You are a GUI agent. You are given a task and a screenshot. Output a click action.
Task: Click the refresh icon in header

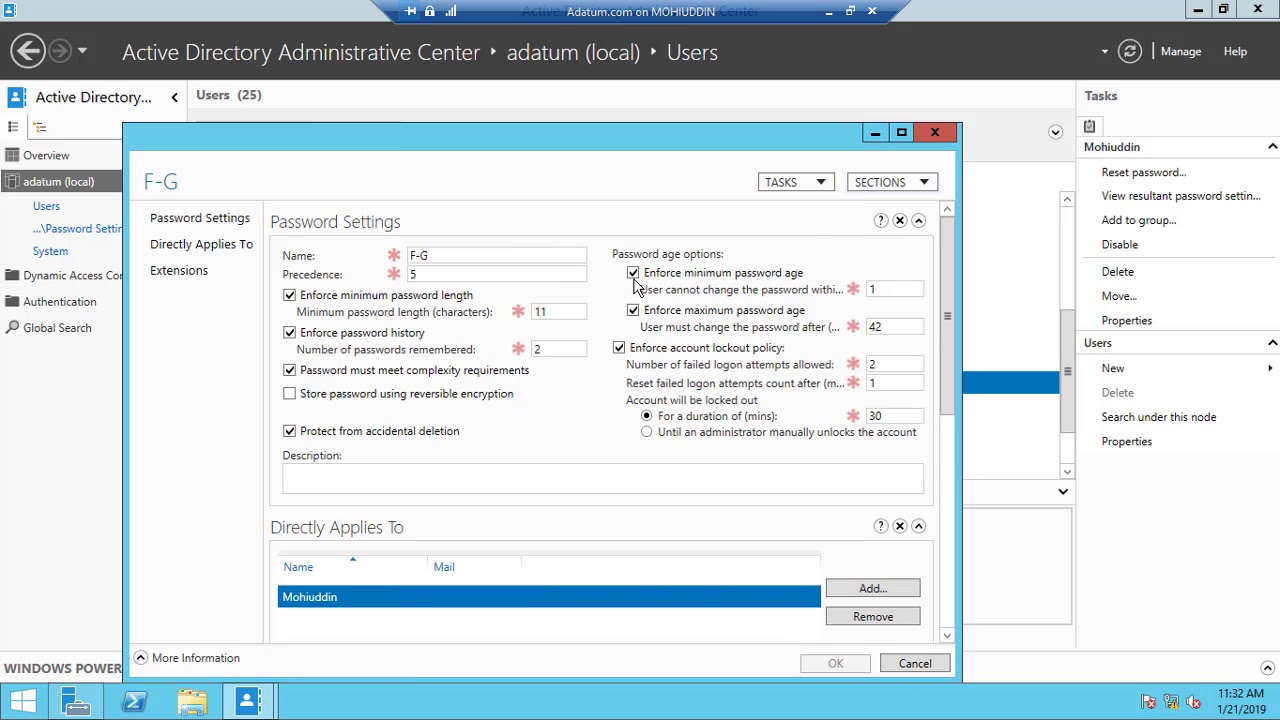point(1130,52)
